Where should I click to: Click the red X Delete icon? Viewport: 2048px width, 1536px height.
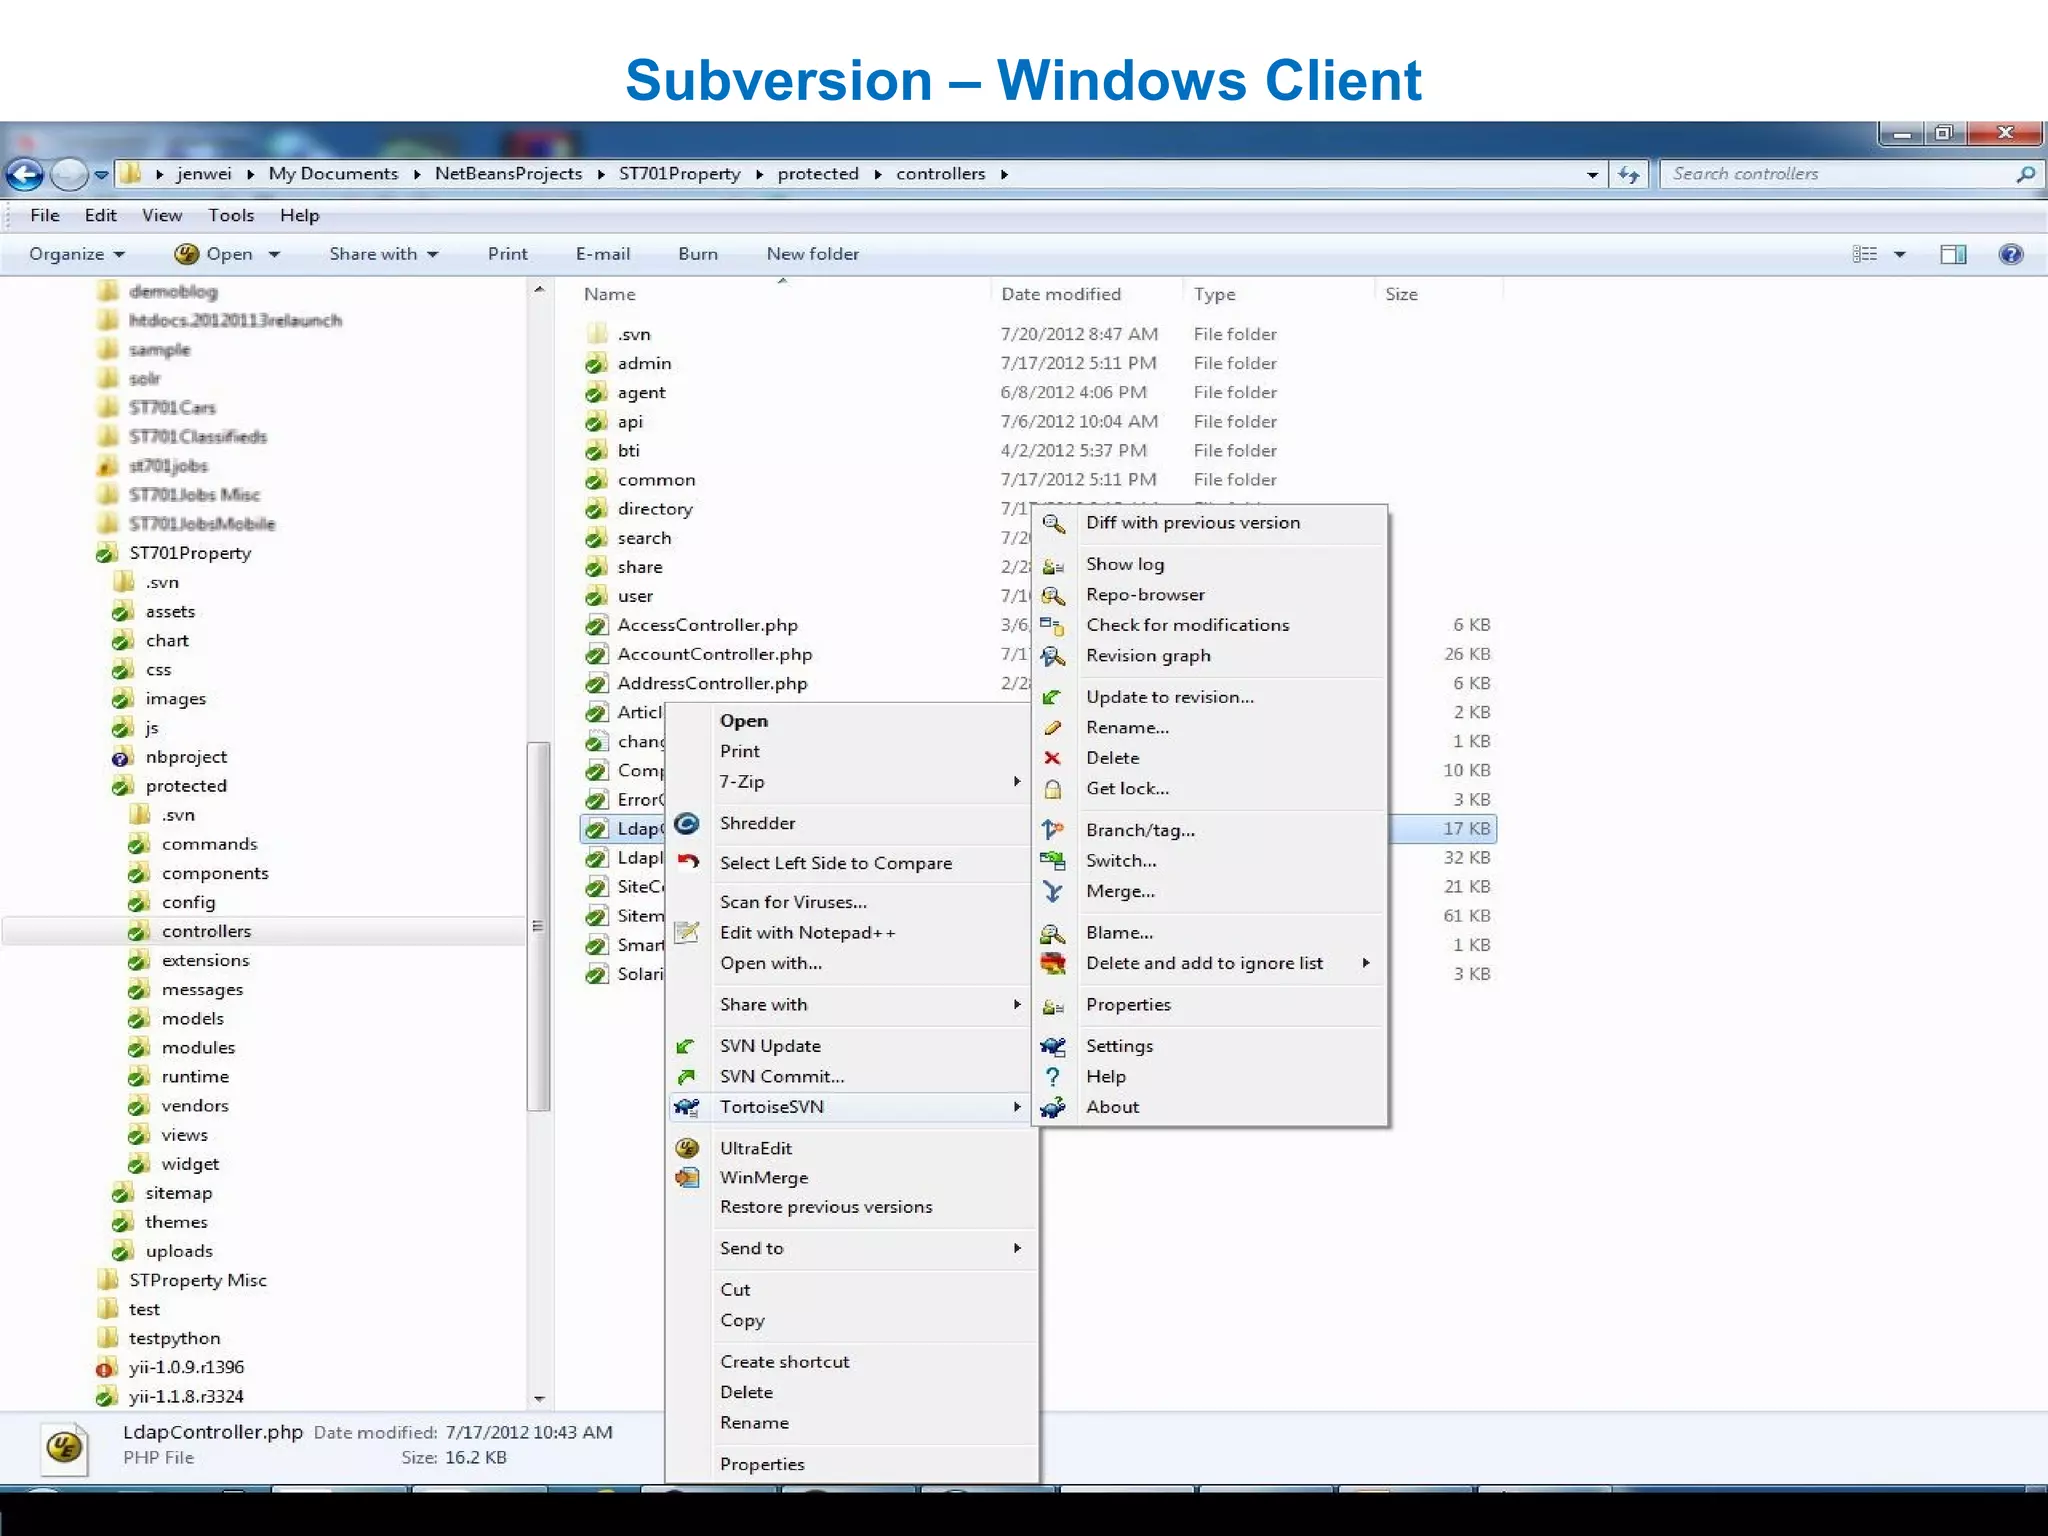click(1053, 759)
